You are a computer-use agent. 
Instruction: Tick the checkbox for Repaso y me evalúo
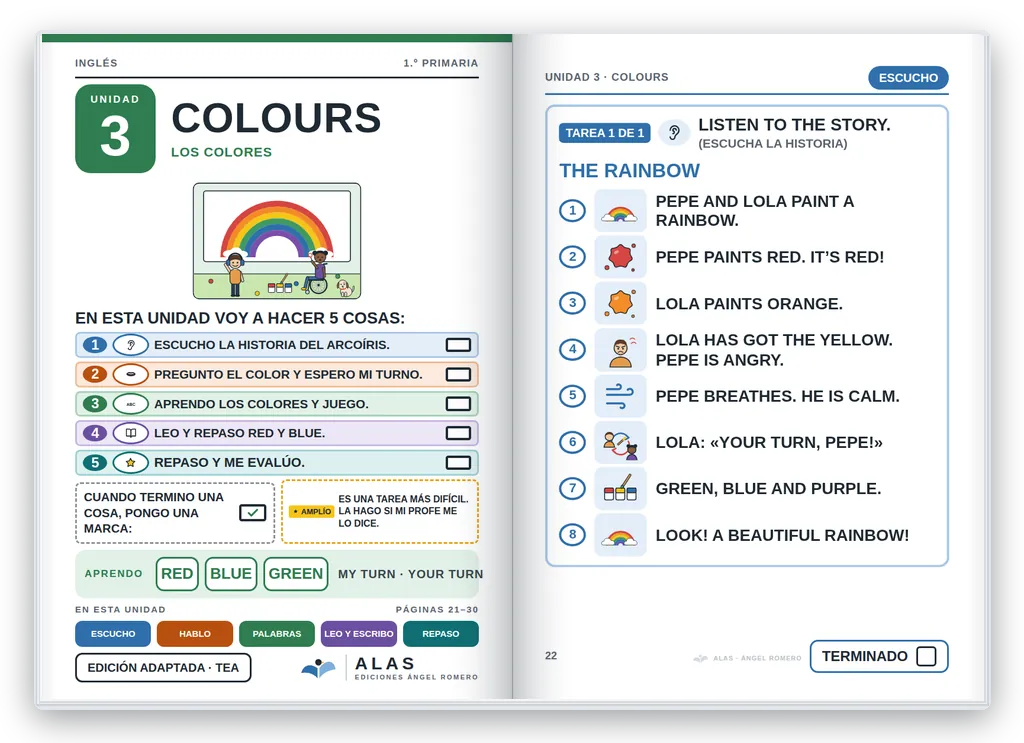click(x=458, y=462)
